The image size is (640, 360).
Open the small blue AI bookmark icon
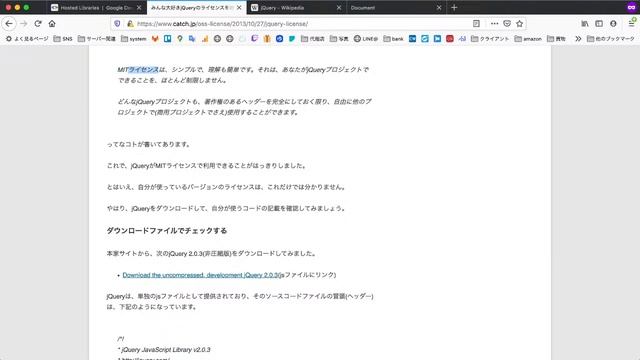(x=462, y=39)
